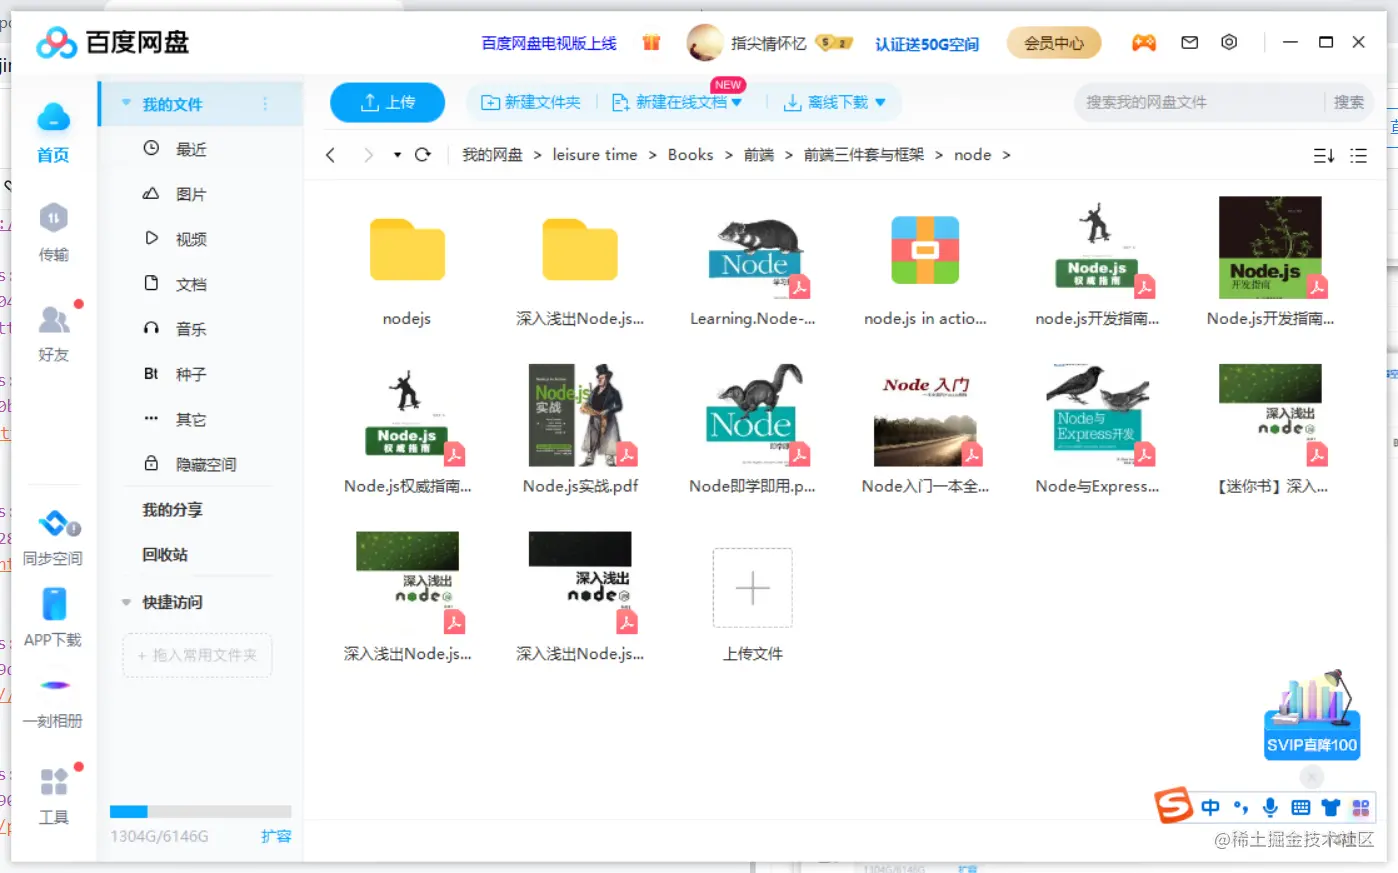Image resolution: width=1398 pixels, height=873 pixels.
Task: Click the Sogou input method S logo
Action: (1173, 805)
